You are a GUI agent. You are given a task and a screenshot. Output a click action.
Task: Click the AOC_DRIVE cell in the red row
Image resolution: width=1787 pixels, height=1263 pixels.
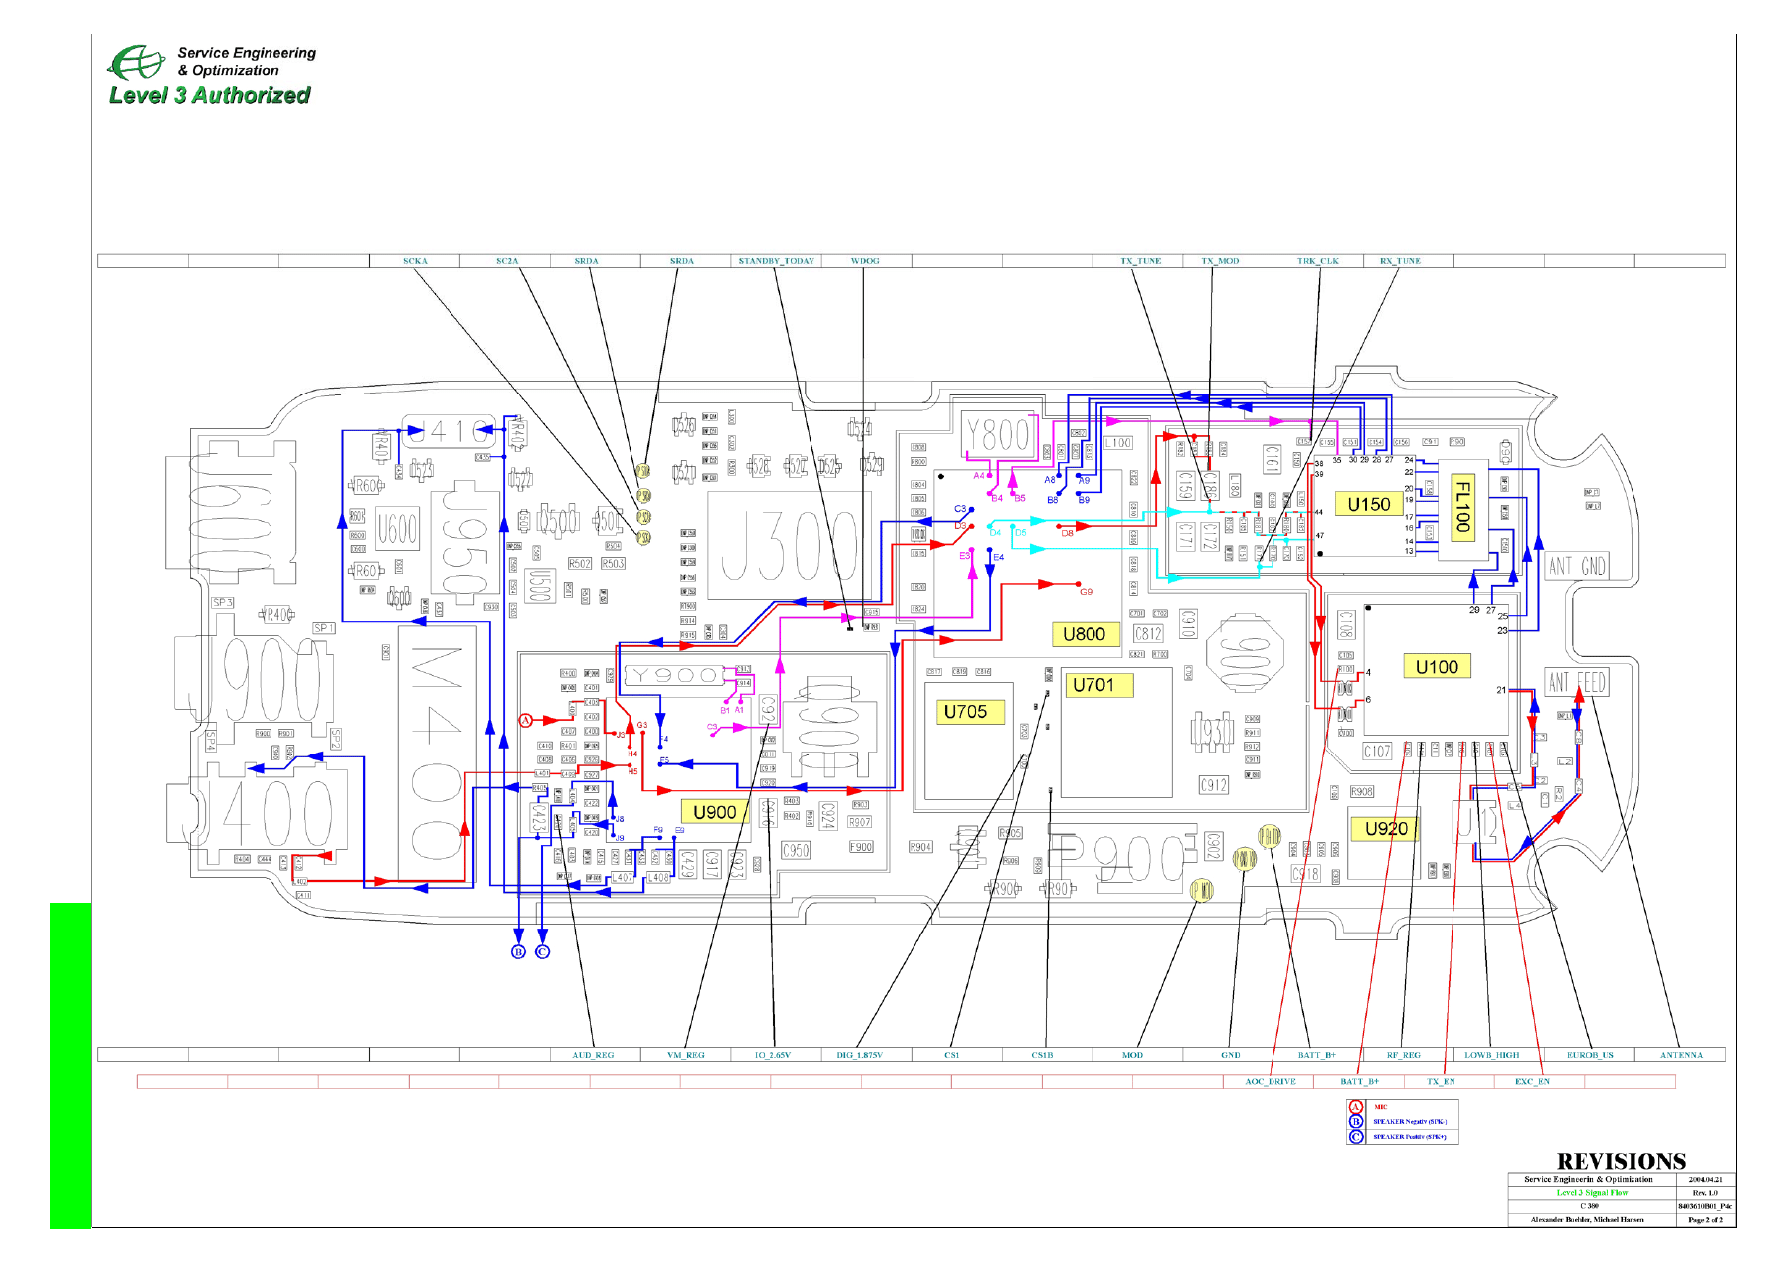pos(1270,1082)
